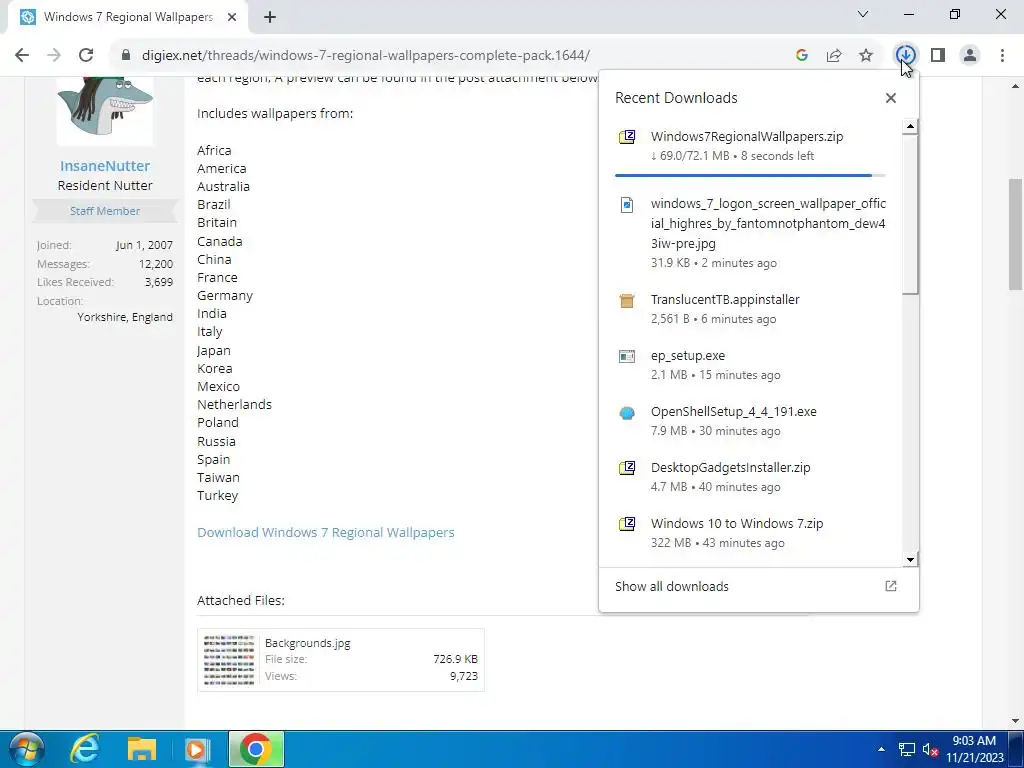Click the downloads list scrollbar thumb
This screenshot has width=1024, height=768.
[910, 214]
